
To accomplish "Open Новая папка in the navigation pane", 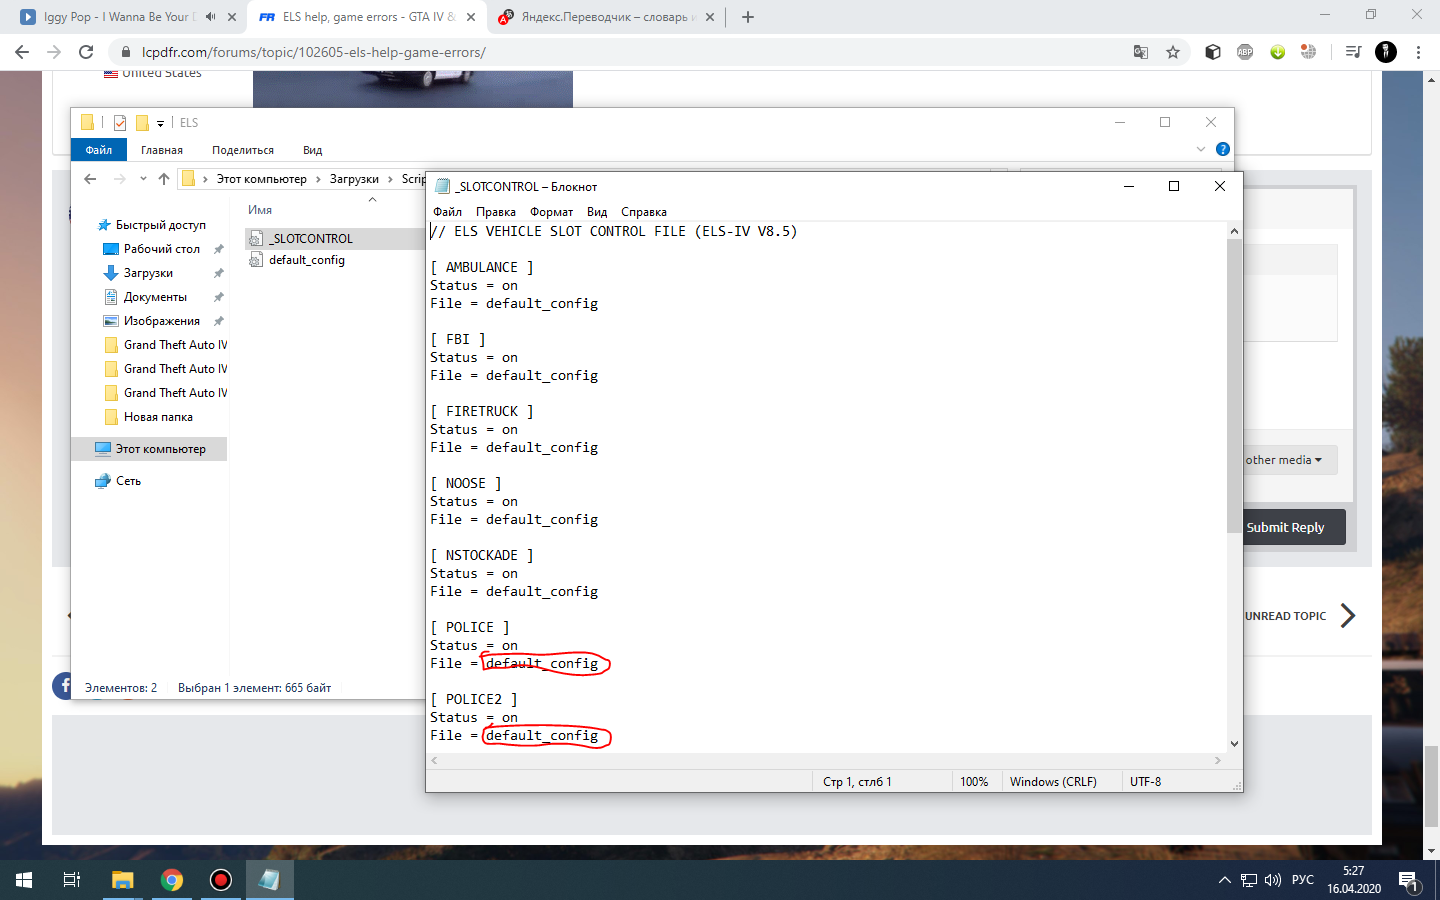I will [x=158, y=417].
